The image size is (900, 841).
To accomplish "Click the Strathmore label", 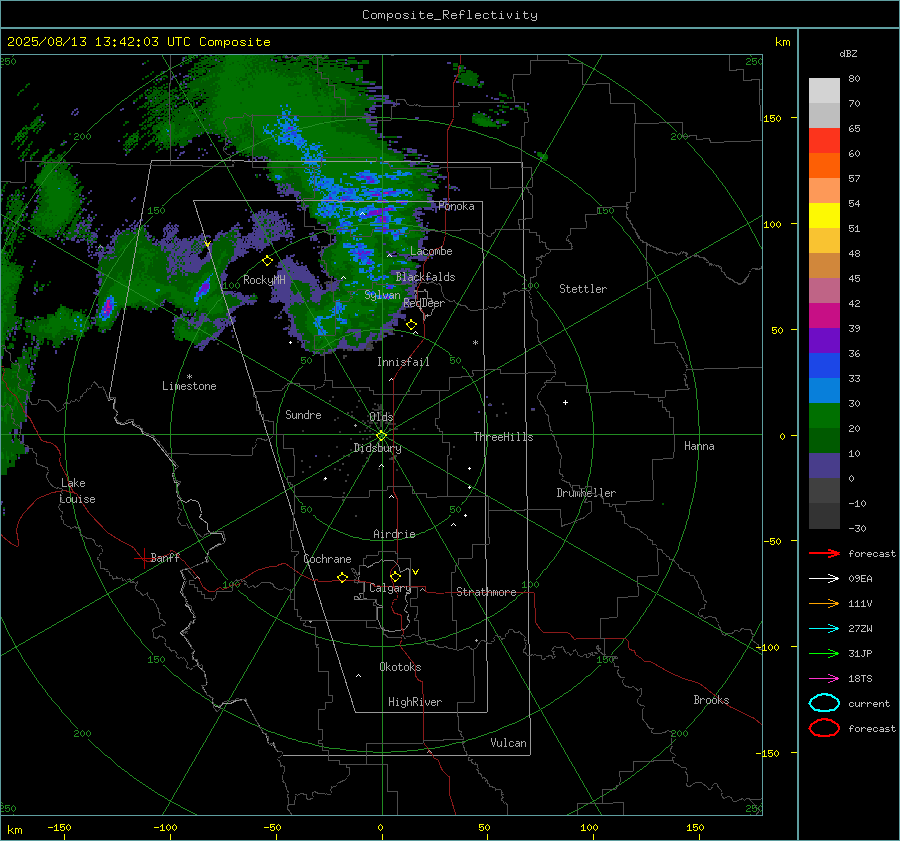I will coord(486,592).
